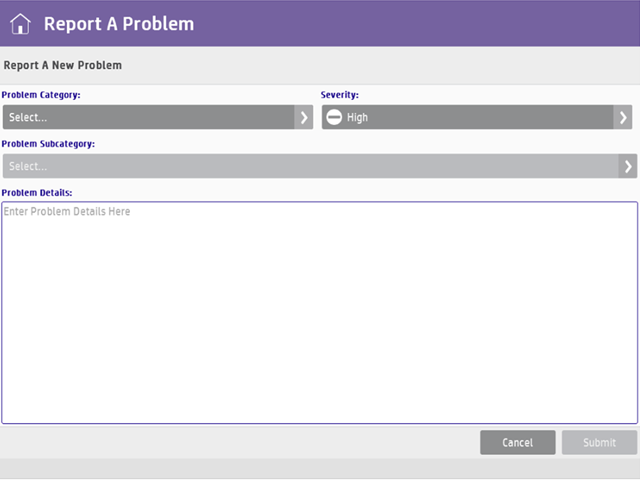Open the Severity dropdown showing High

point(470,117)
